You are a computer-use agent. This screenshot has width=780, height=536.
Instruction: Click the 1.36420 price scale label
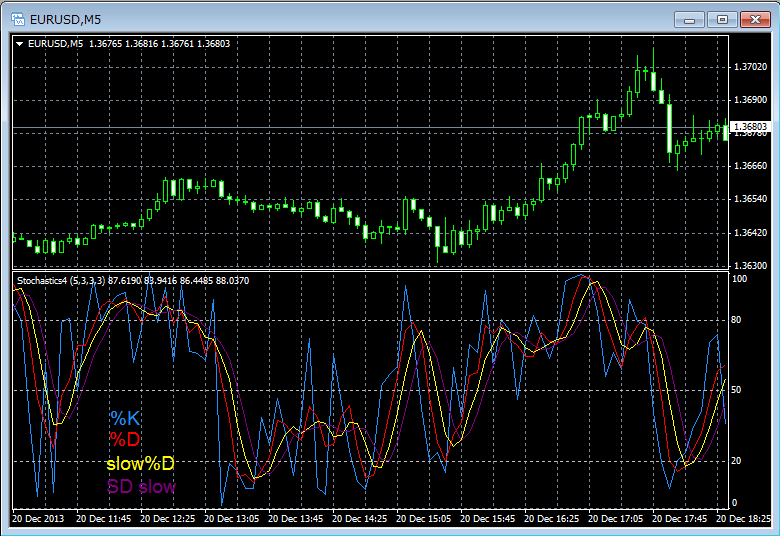click(749, 233)
